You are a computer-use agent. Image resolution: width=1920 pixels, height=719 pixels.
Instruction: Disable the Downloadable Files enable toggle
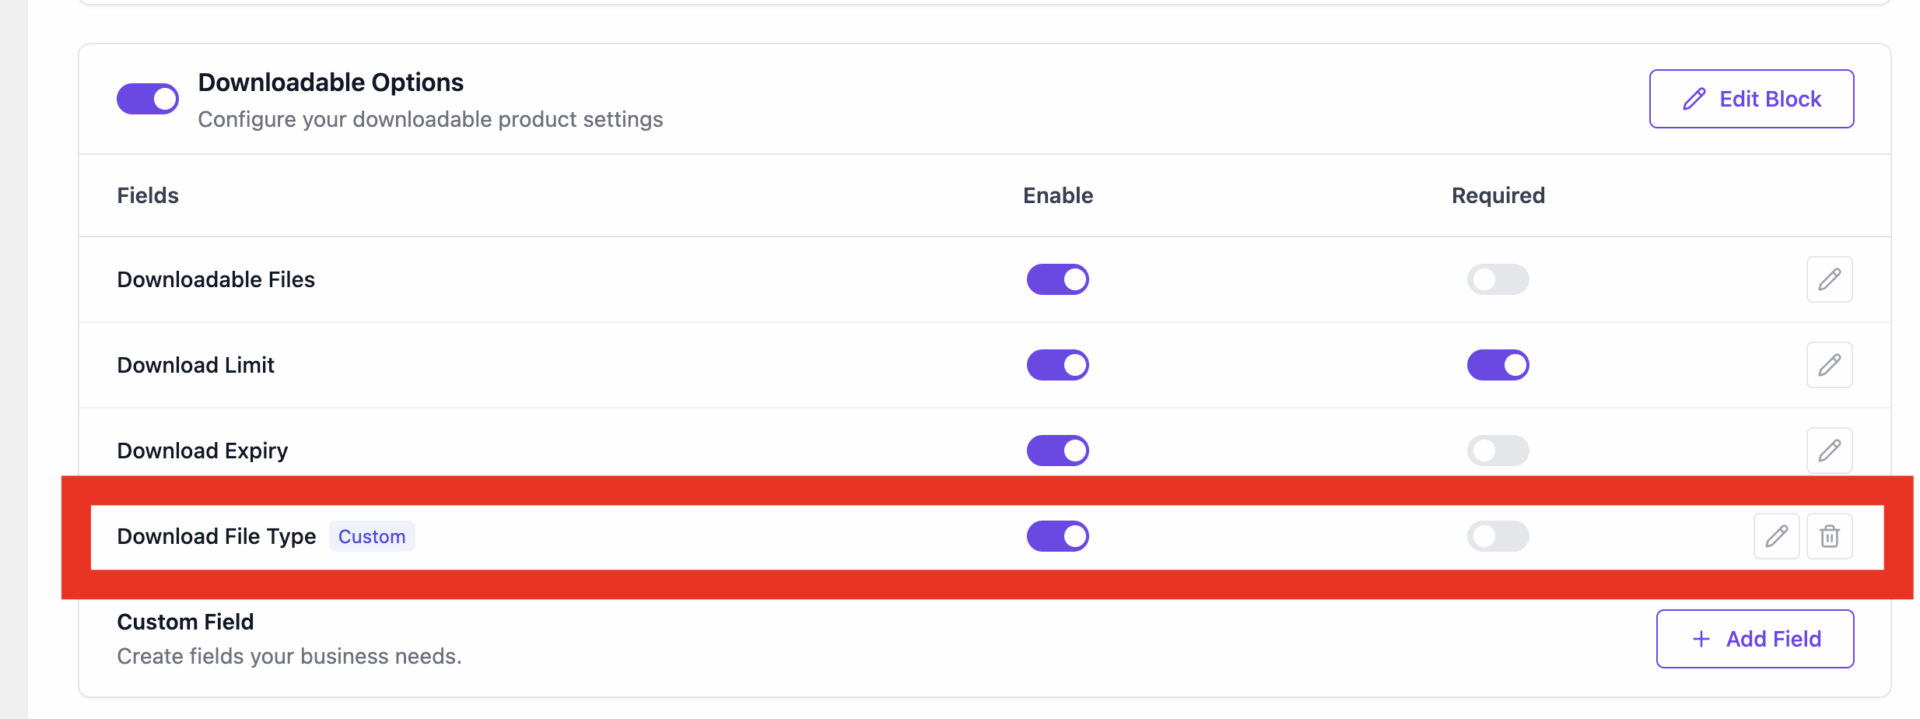(1057, 280)
